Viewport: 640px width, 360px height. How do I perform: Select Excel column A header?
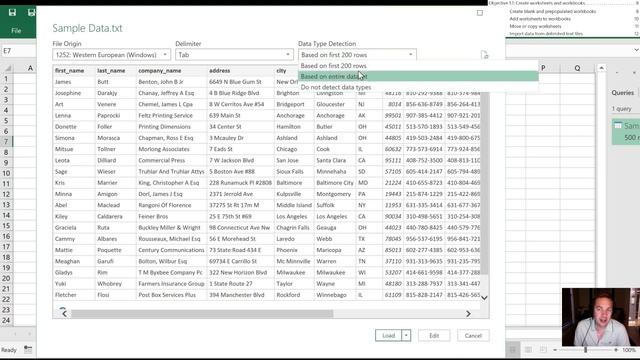[30, 68]
